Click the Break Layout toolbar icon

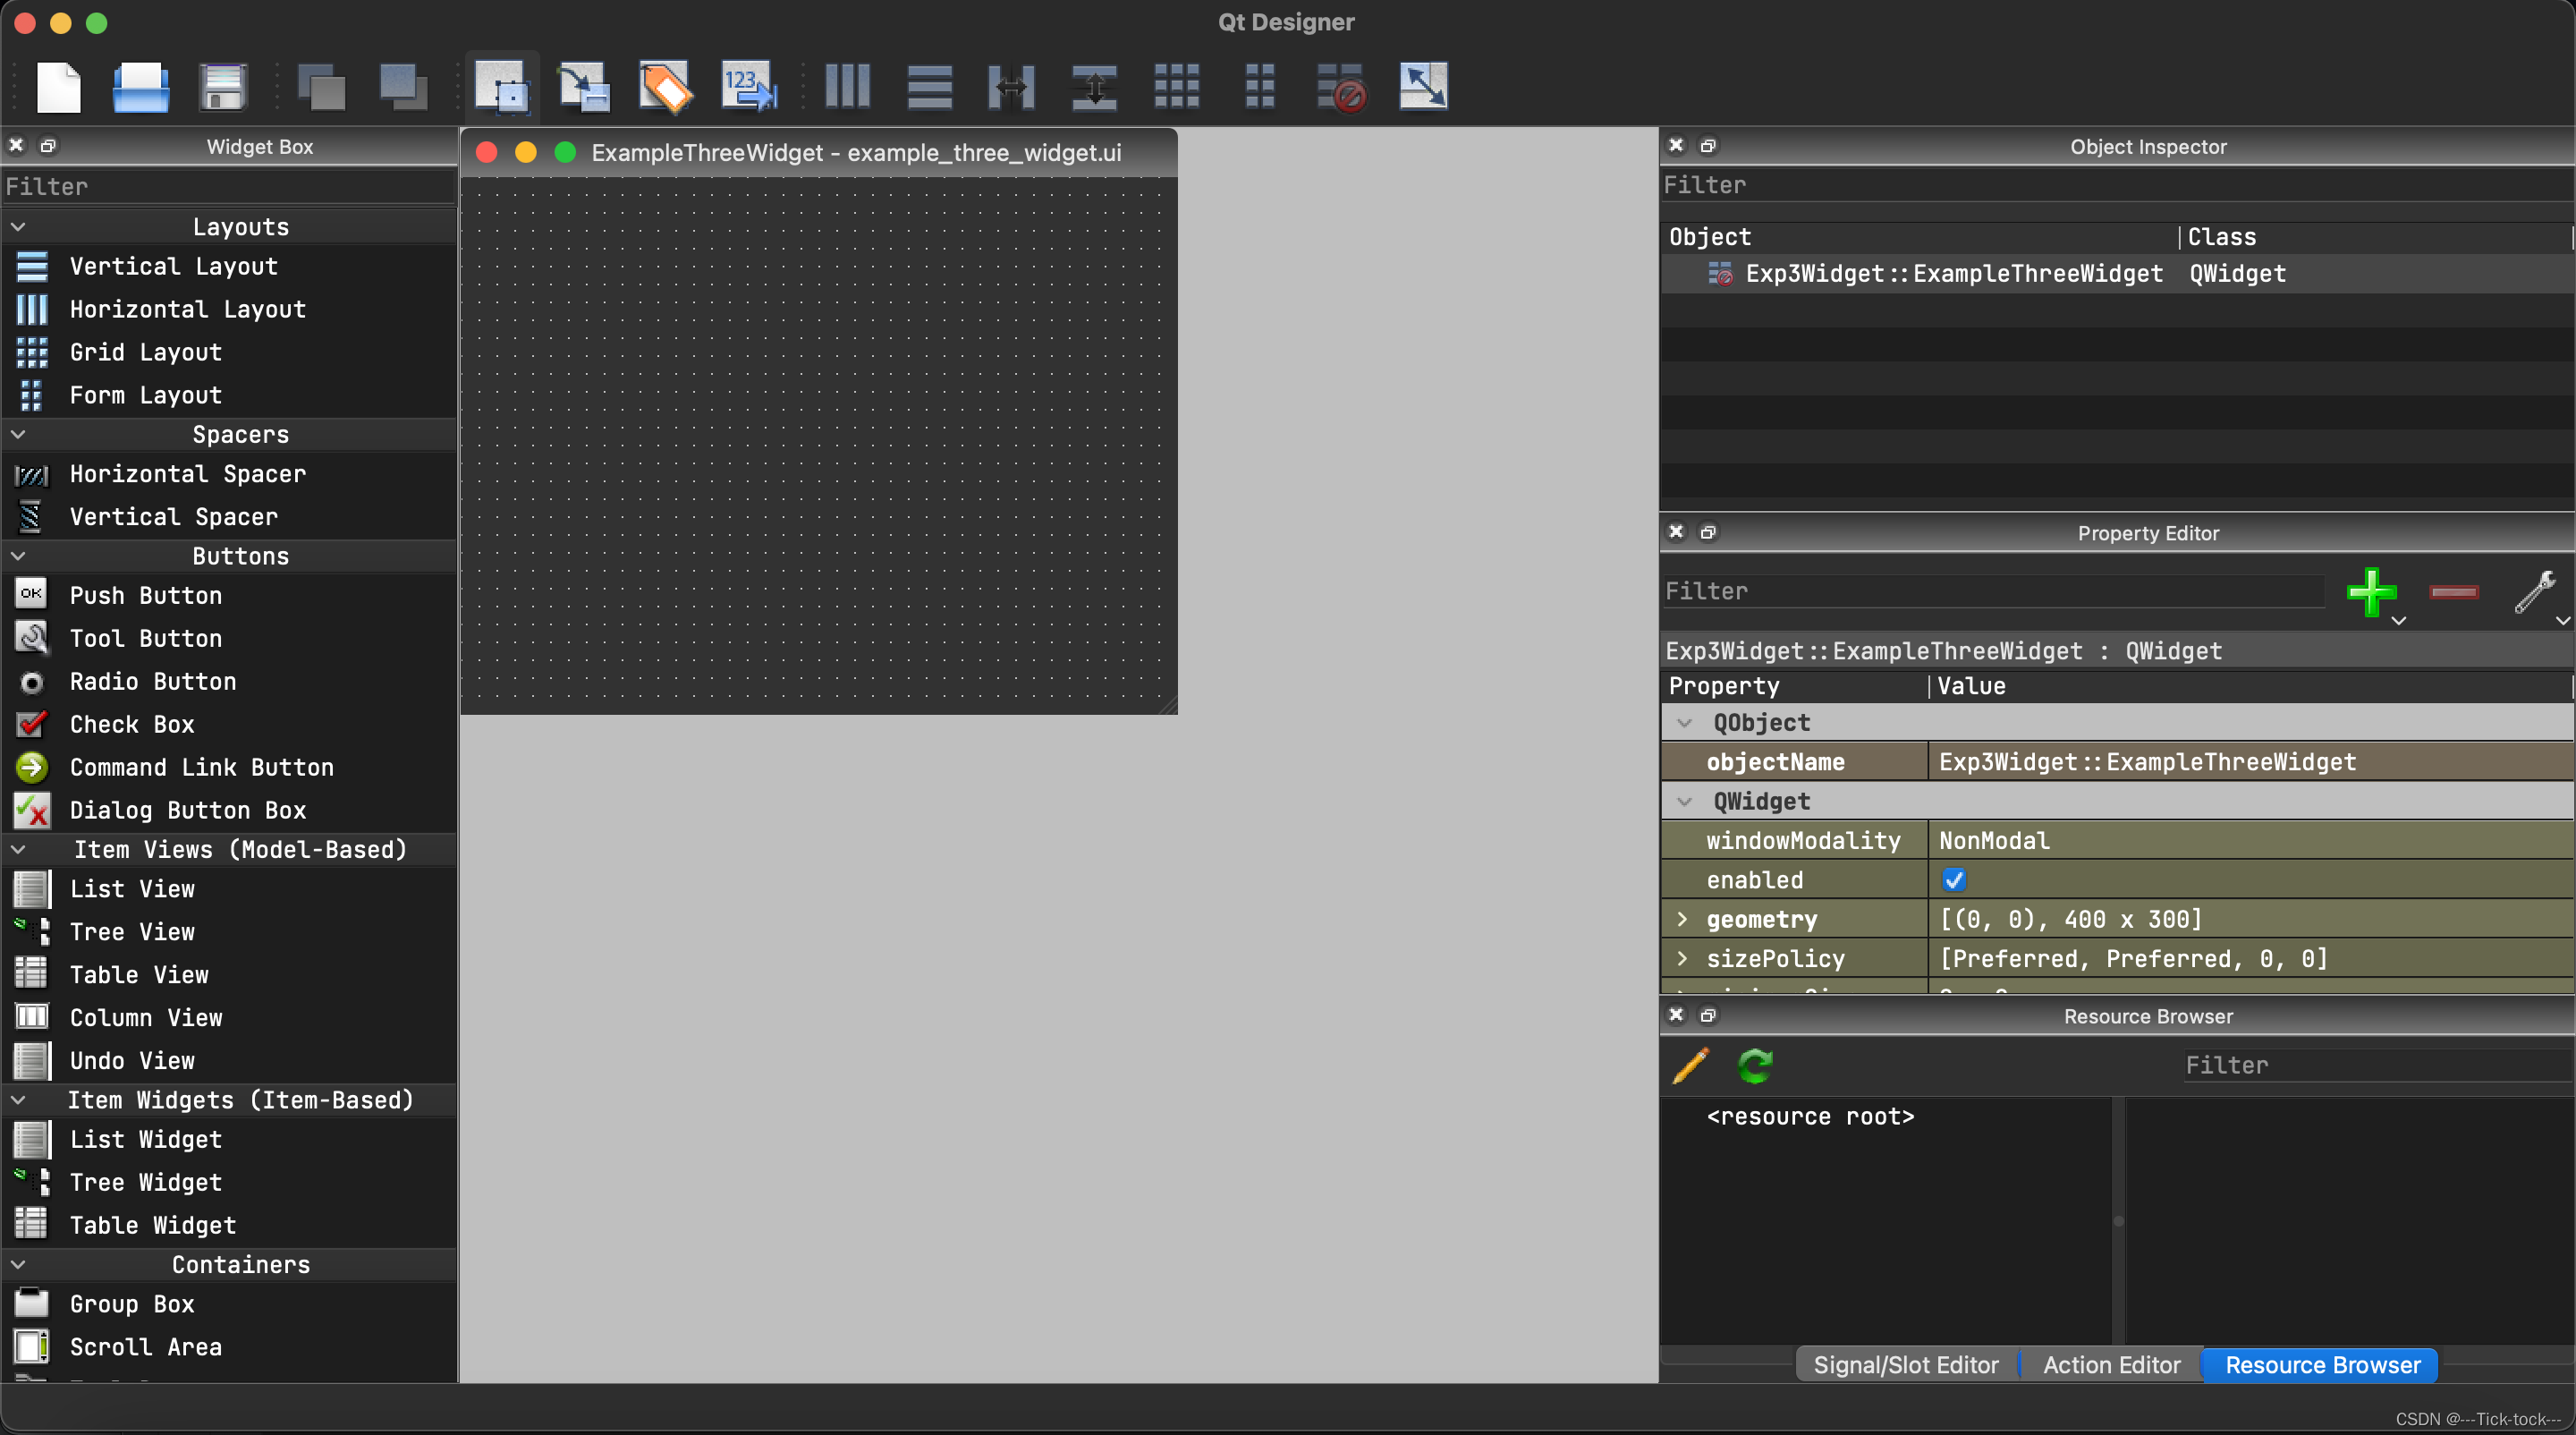point(1340,87)
